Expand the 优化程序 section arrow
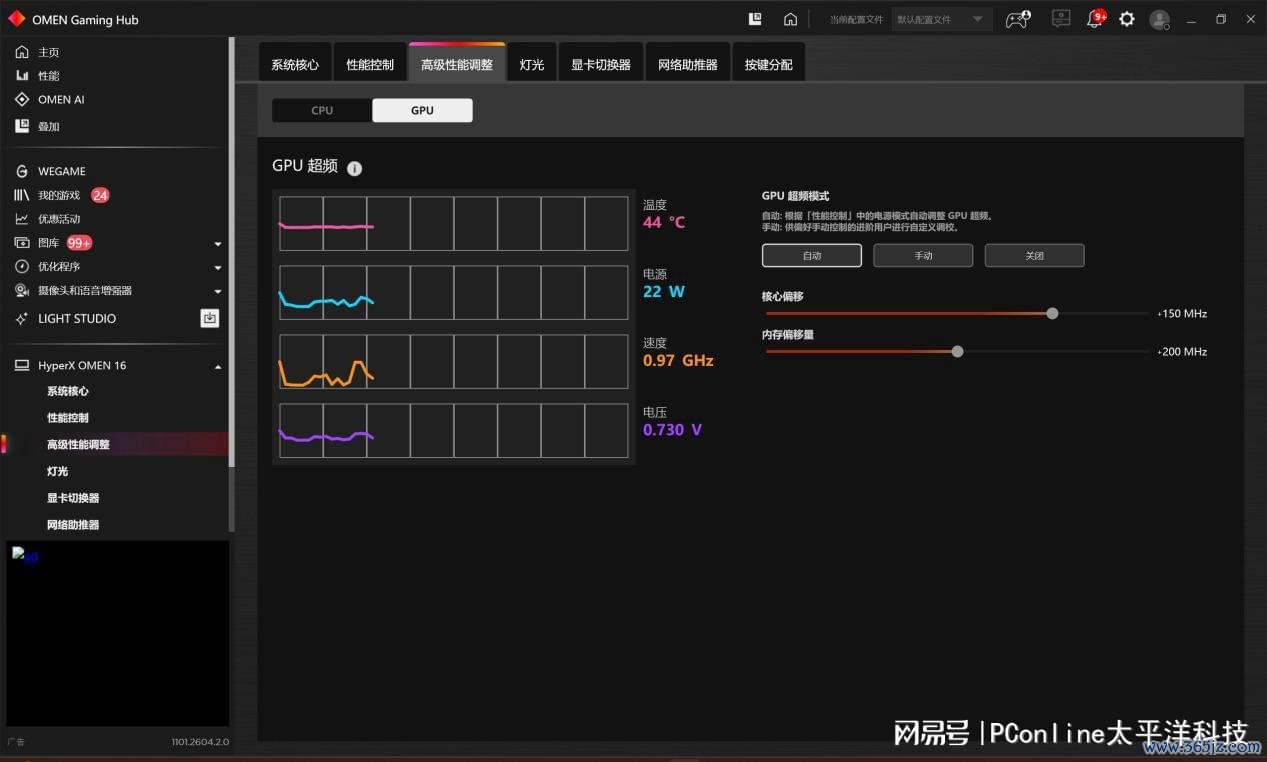The width and height of the screenshot is (1267, 762). click(218, 268)
